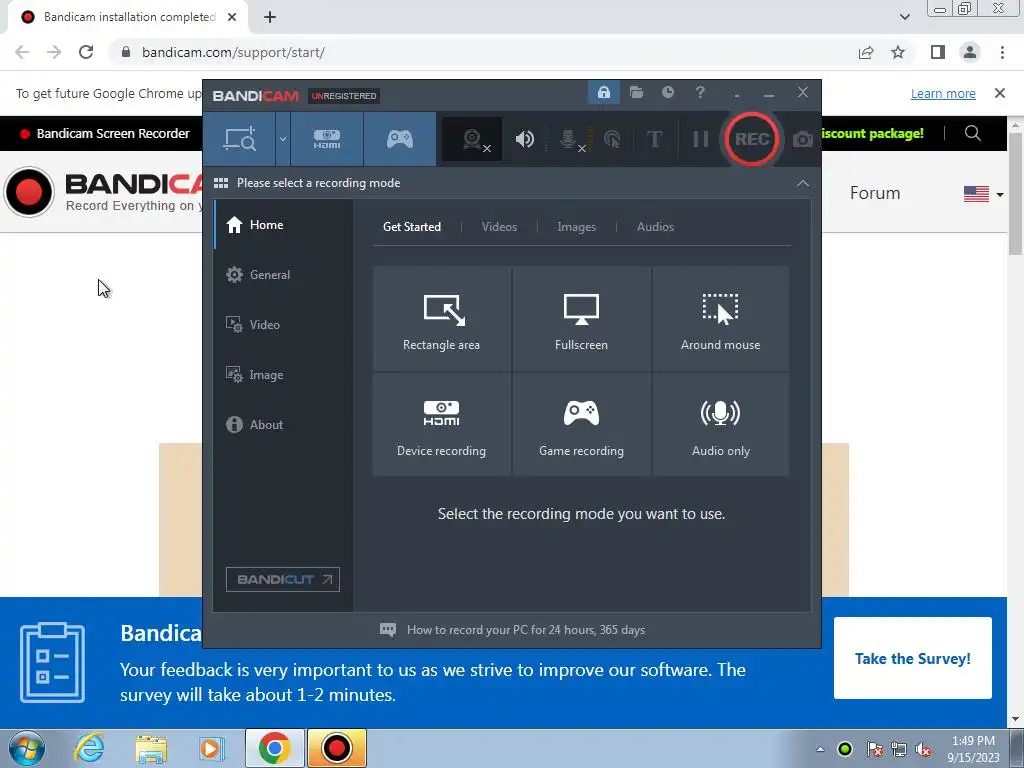
Task: Open the output folder icon in Bandicam
Action: pos(636,92)
